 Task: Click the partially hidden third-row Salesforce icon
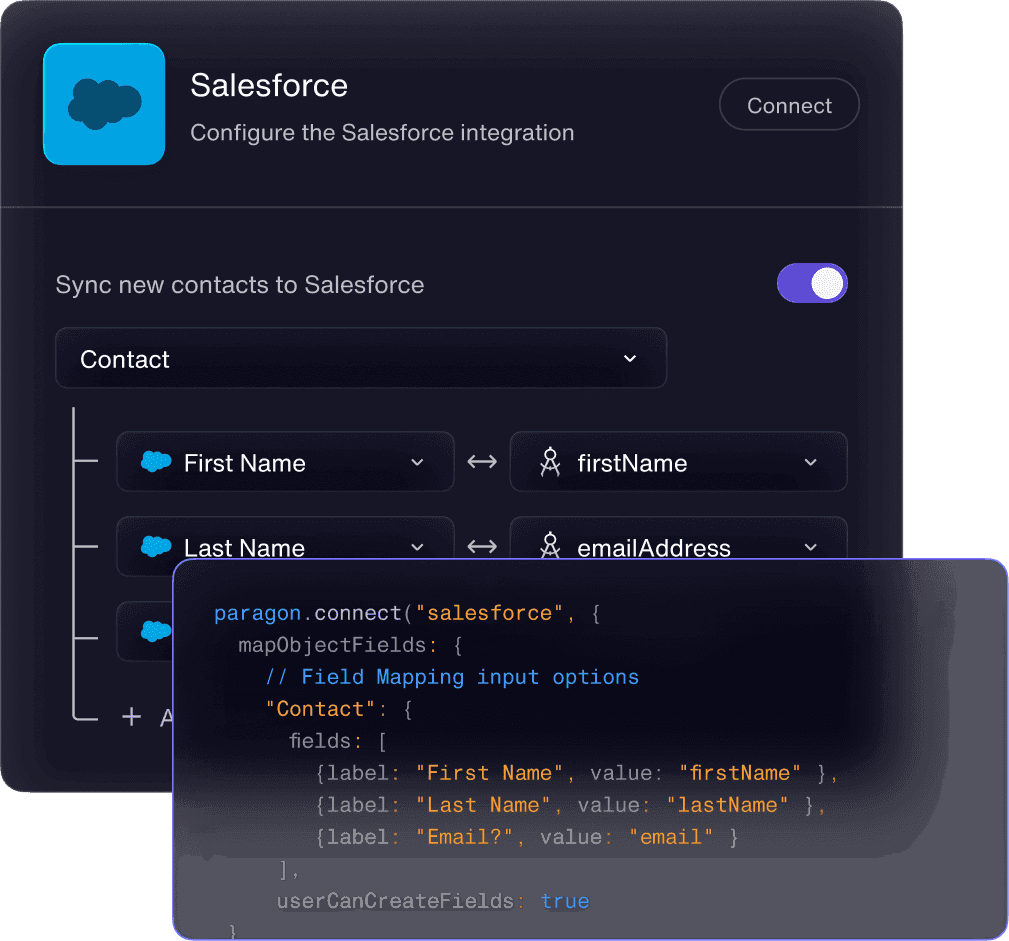pyautogui.click(x=156, y=631)
